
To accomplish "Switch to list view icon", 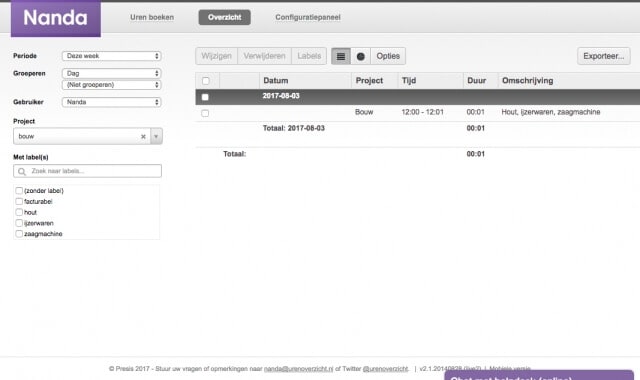I will [x=341, y=56].
